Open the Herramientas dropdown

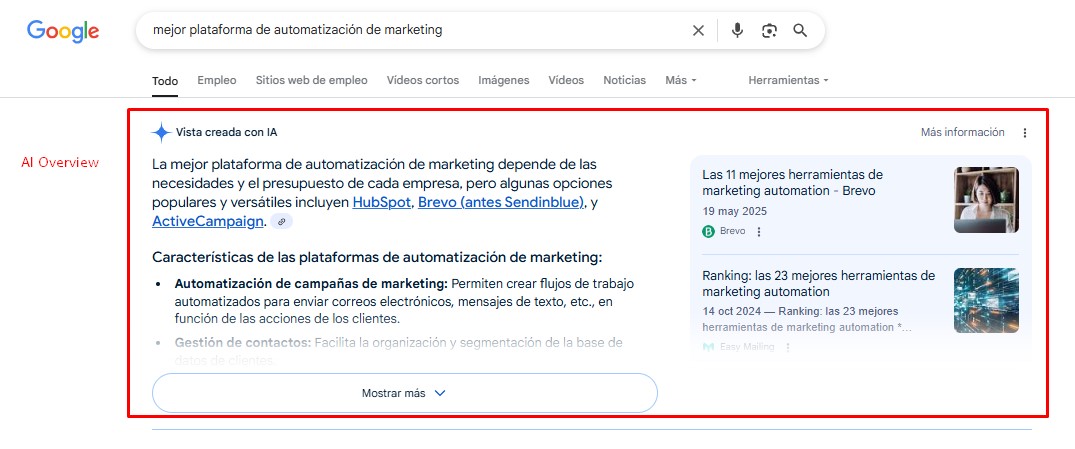point(788,80)
